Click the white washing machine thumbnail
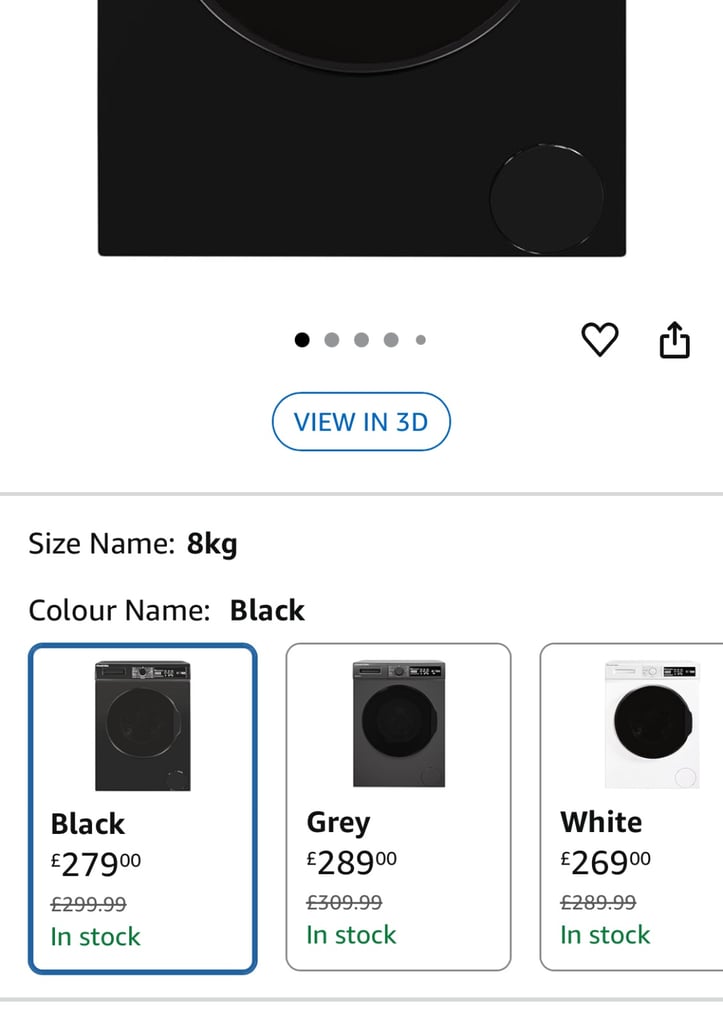 pyautogui.click(x=652, y=724)
